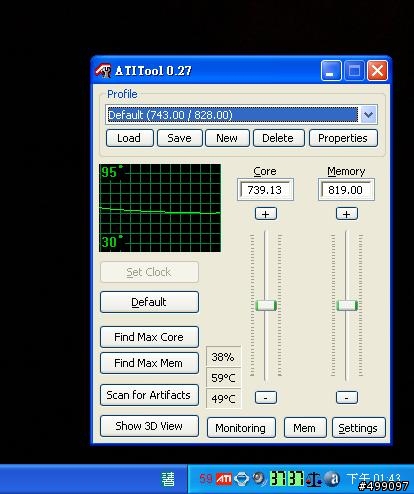Click the red ATI tray icon
Viewport: 414px width, 494px height.
(224, 479)
